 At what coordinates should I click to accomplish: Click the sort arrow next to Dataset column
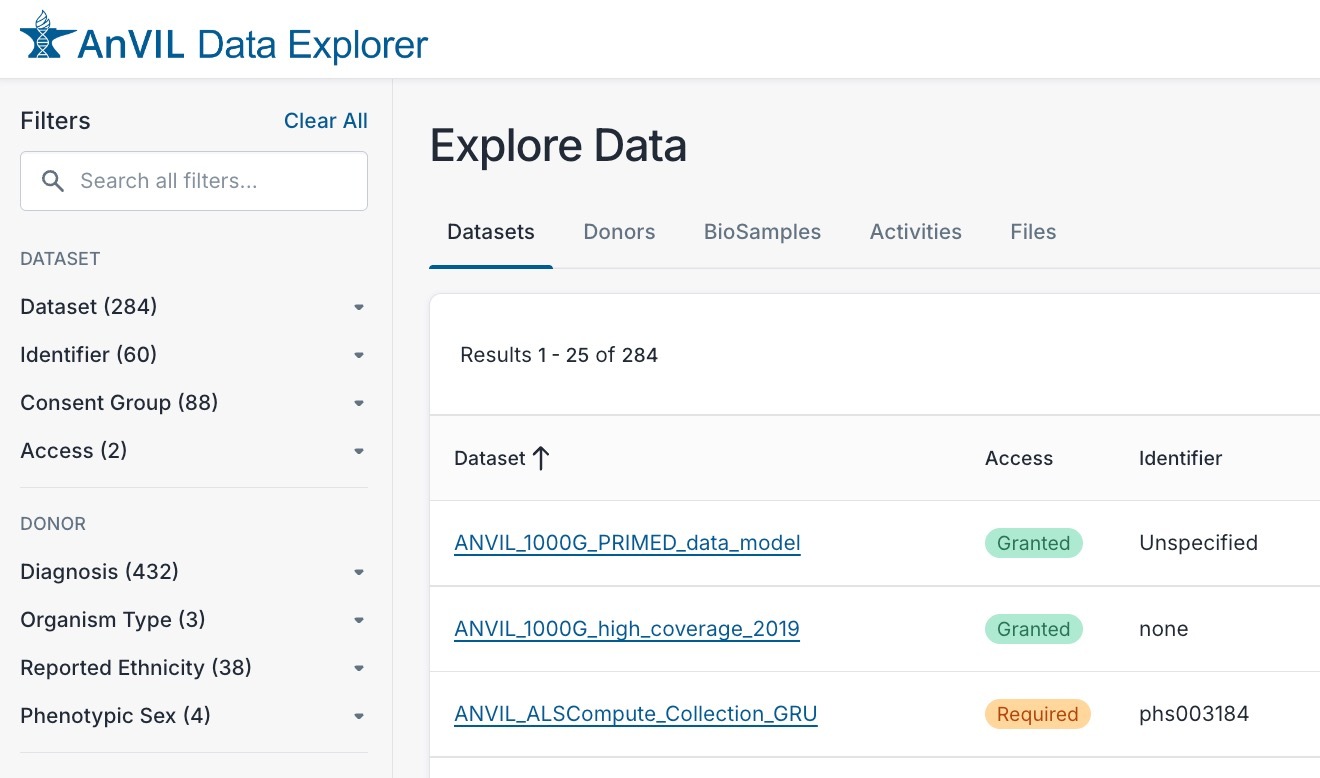541,459
